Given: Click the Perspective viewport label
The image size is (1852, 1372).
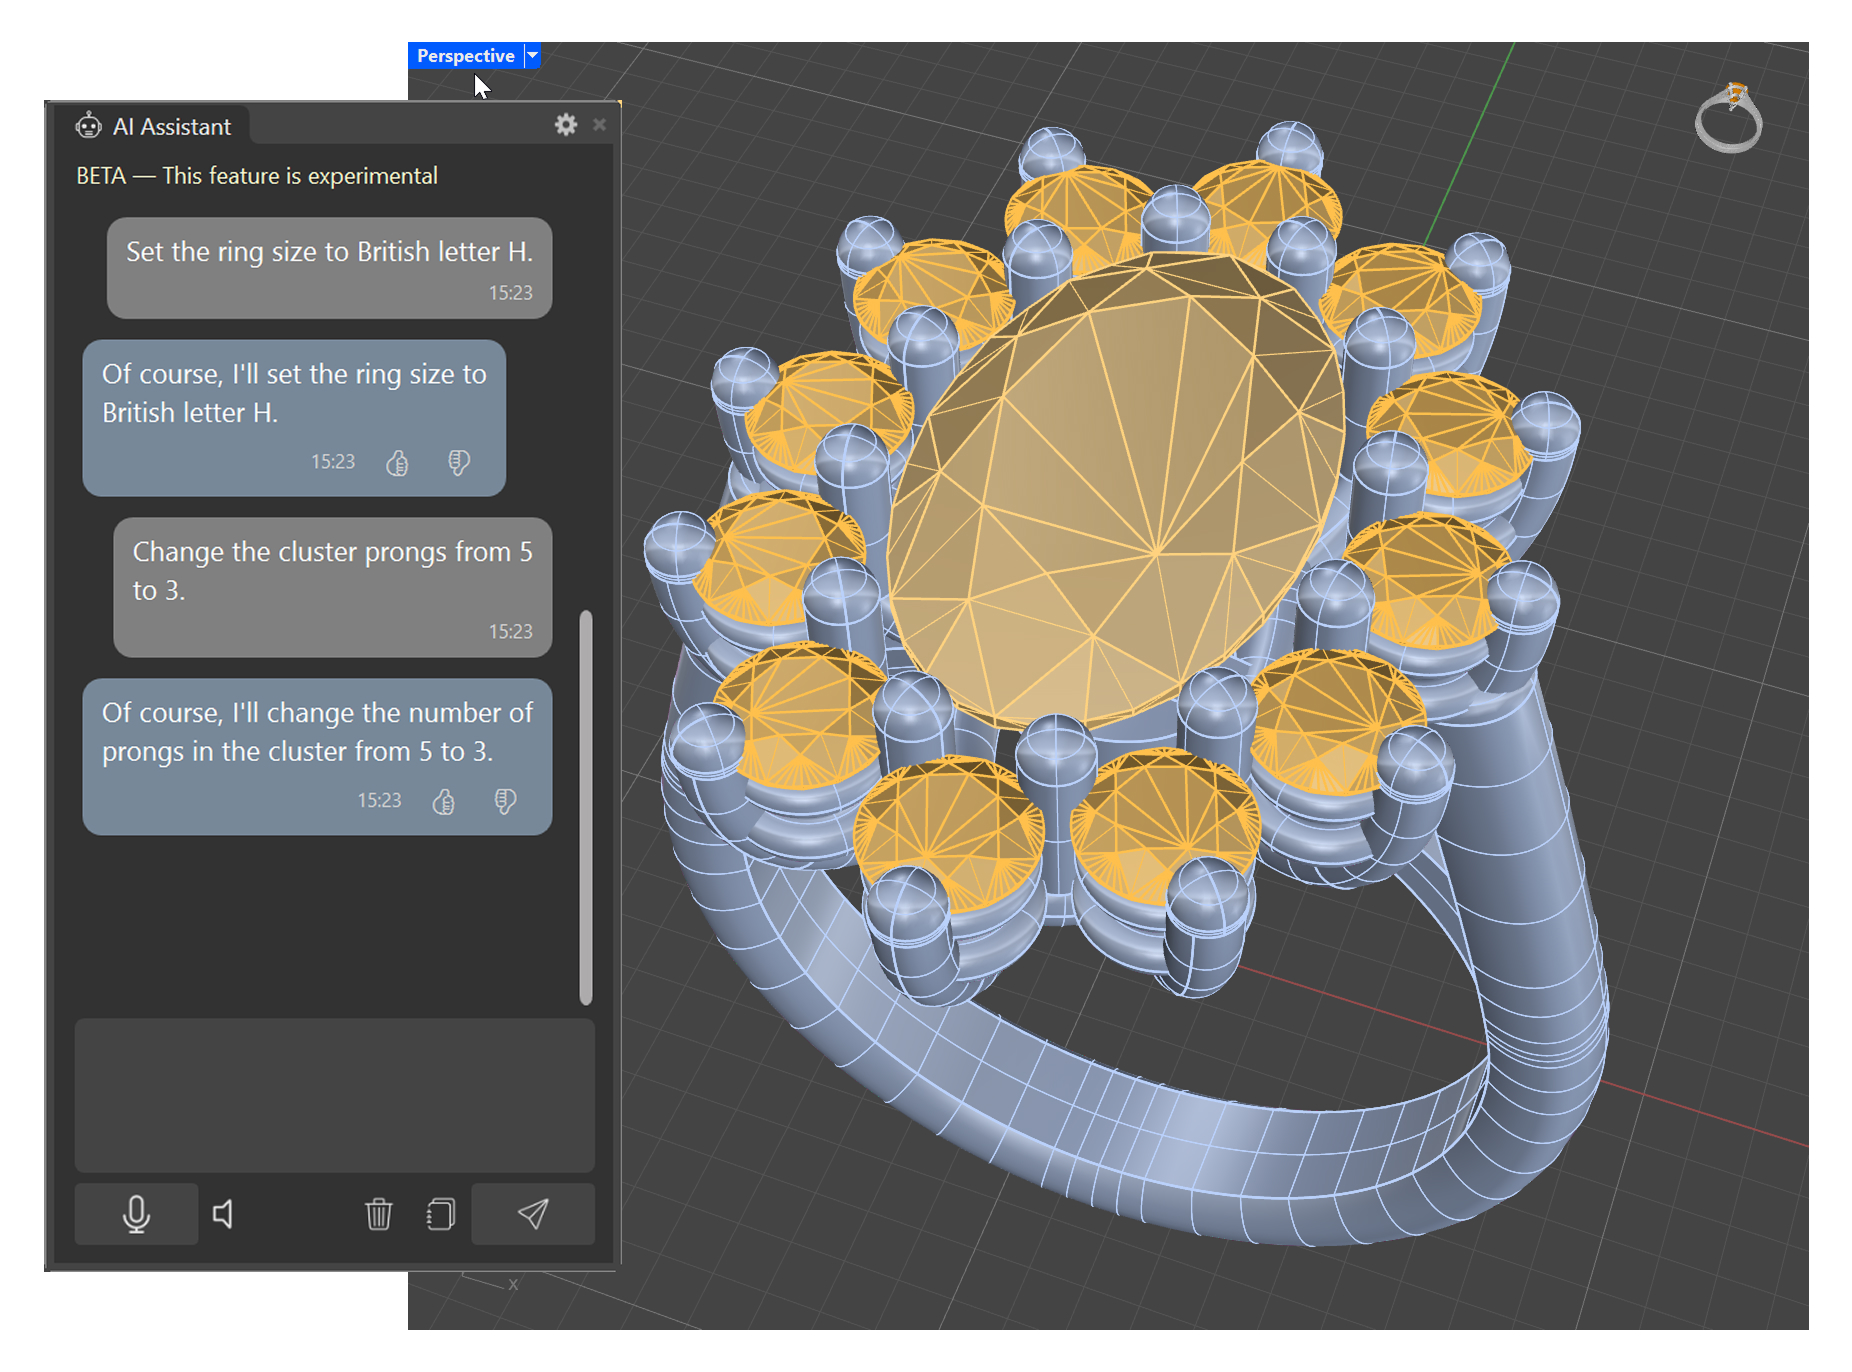Looking at the screenshot, I should point(465,56).
